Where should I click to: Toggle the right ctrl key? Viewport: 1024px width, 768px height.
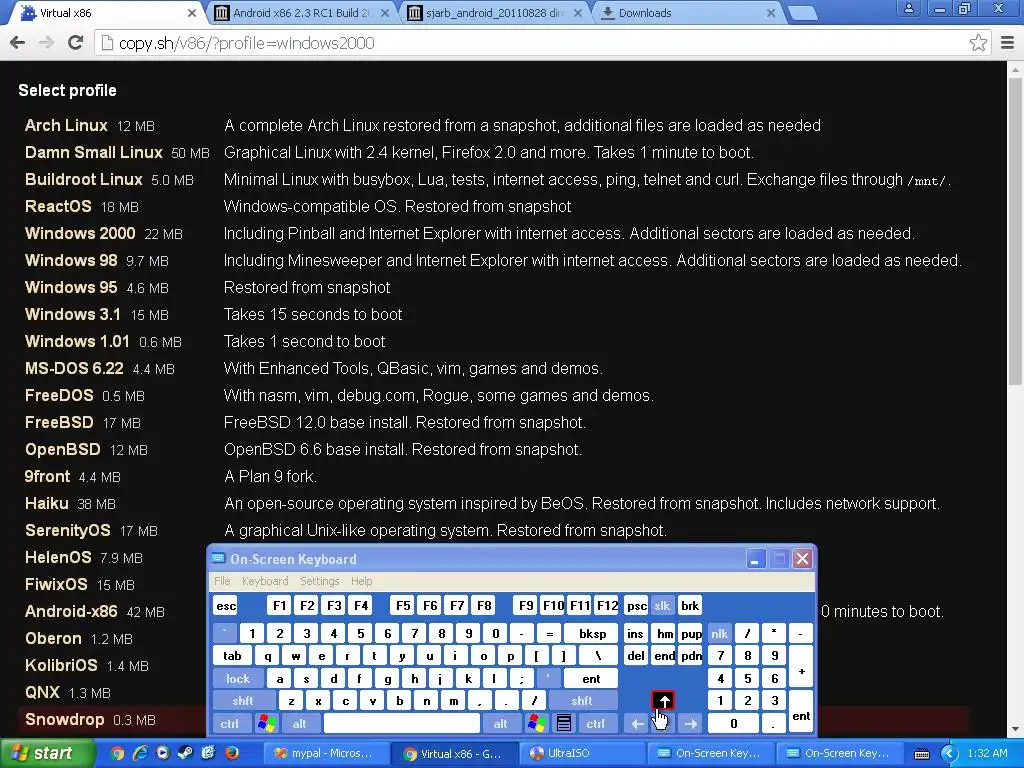[x=596, y=724]
